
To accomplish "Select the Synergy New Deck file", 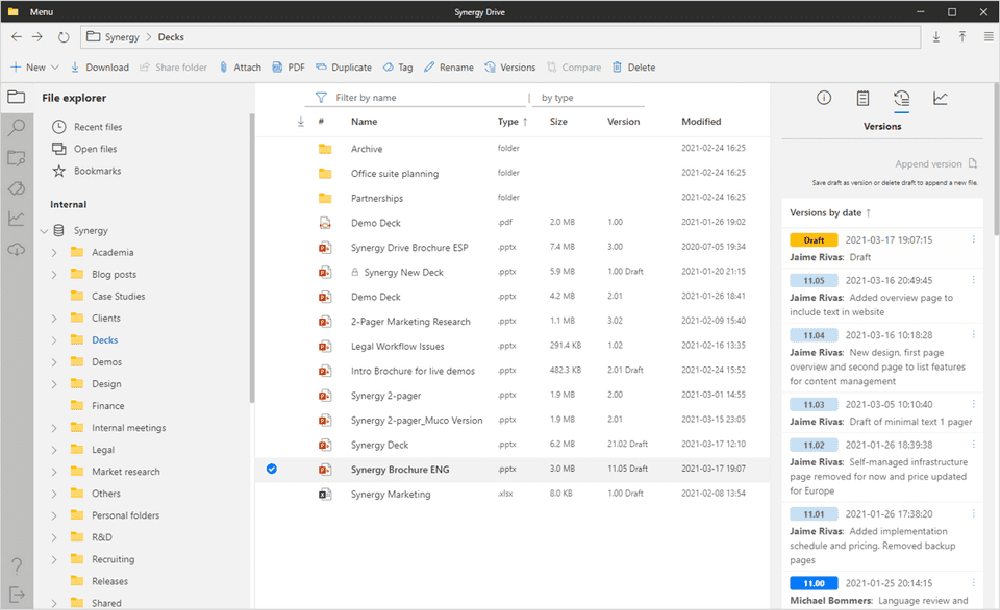I will (x=512, y=272).
